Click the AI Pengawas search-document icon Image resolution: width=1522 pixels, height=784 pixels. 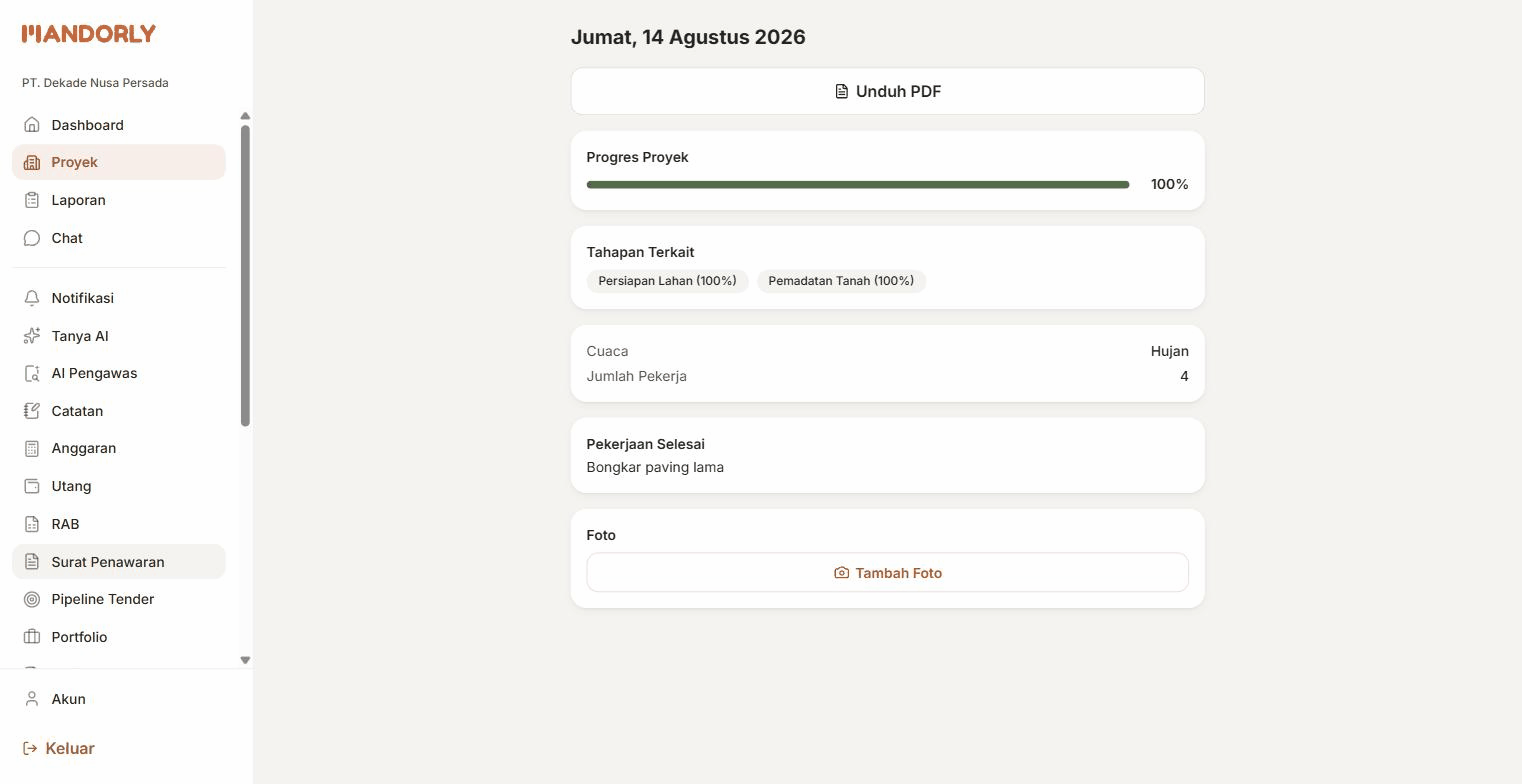(x=32, y=373)
